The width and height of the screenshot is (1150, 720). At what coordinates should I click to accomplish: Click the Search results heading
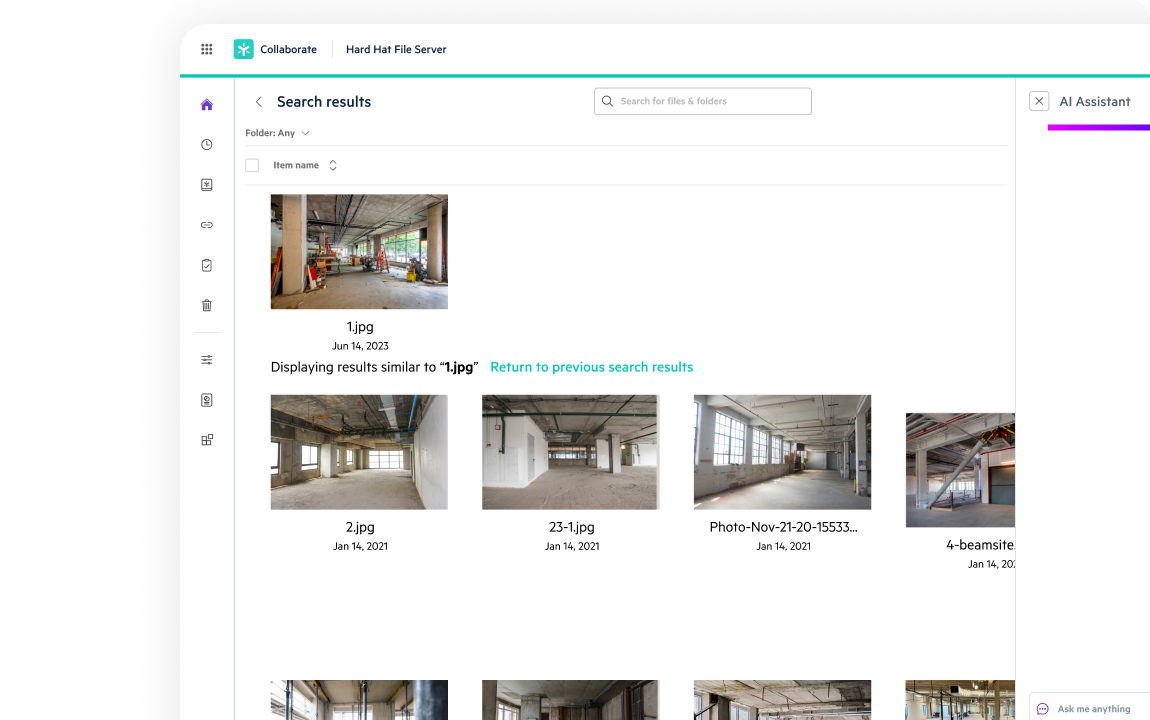tap(323, 102)
